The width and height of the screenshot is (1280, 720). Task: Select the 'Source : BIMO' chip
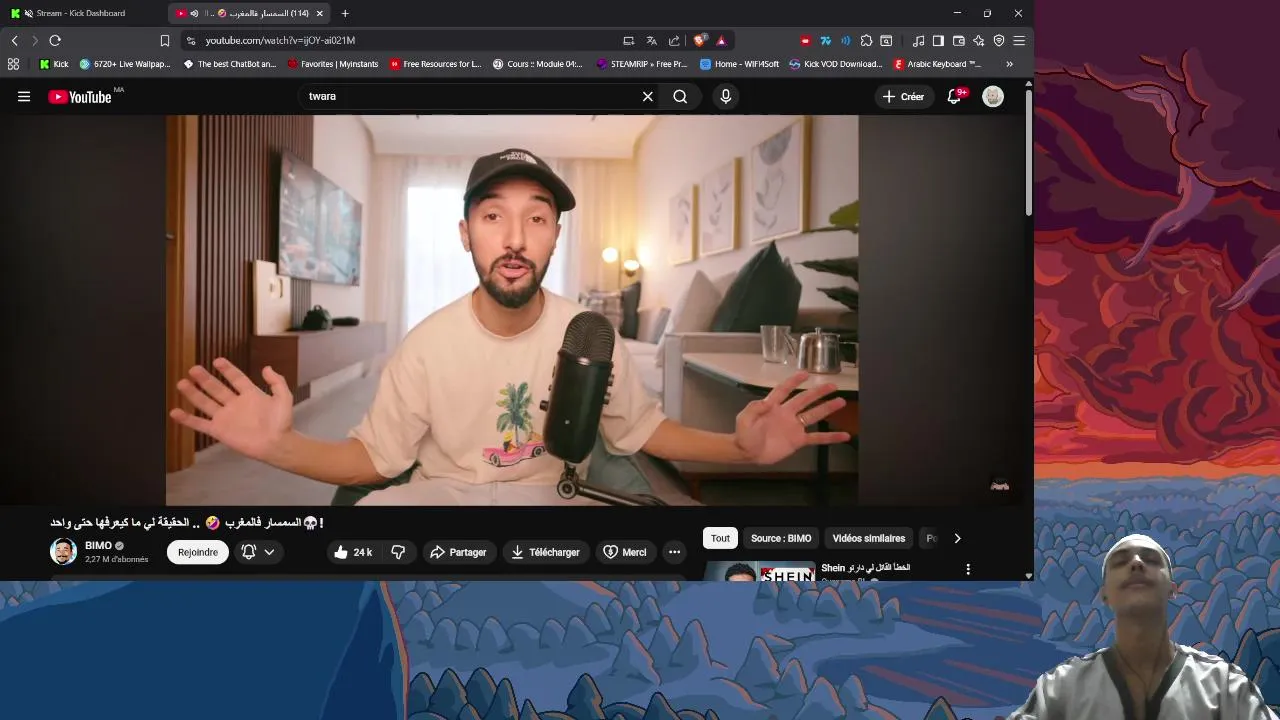tap(781, 538)
